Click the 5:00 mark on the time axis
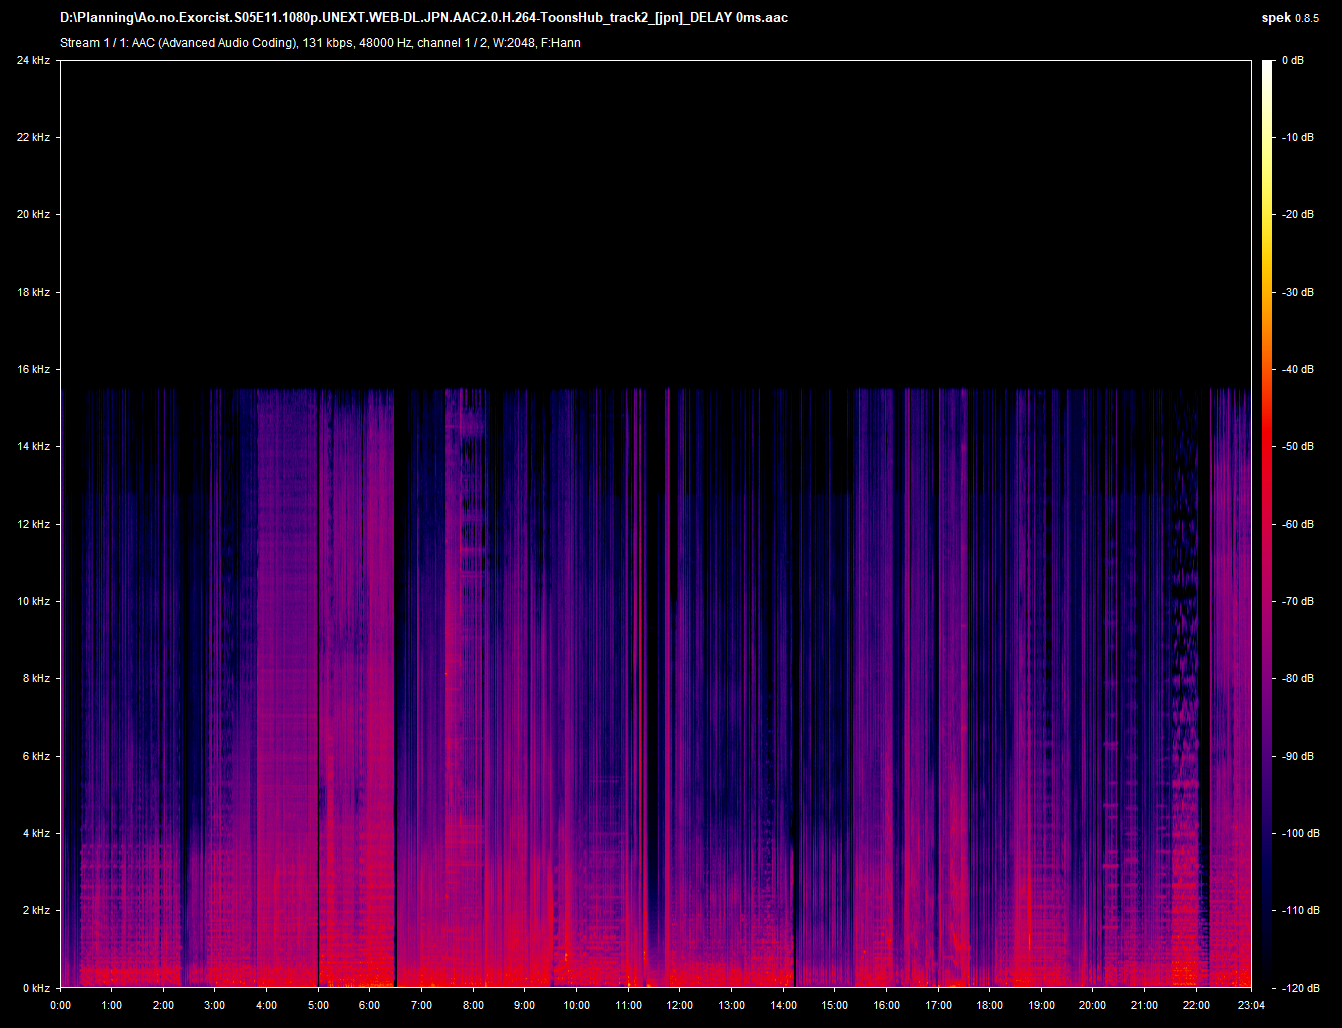 tap(318, 1005)
